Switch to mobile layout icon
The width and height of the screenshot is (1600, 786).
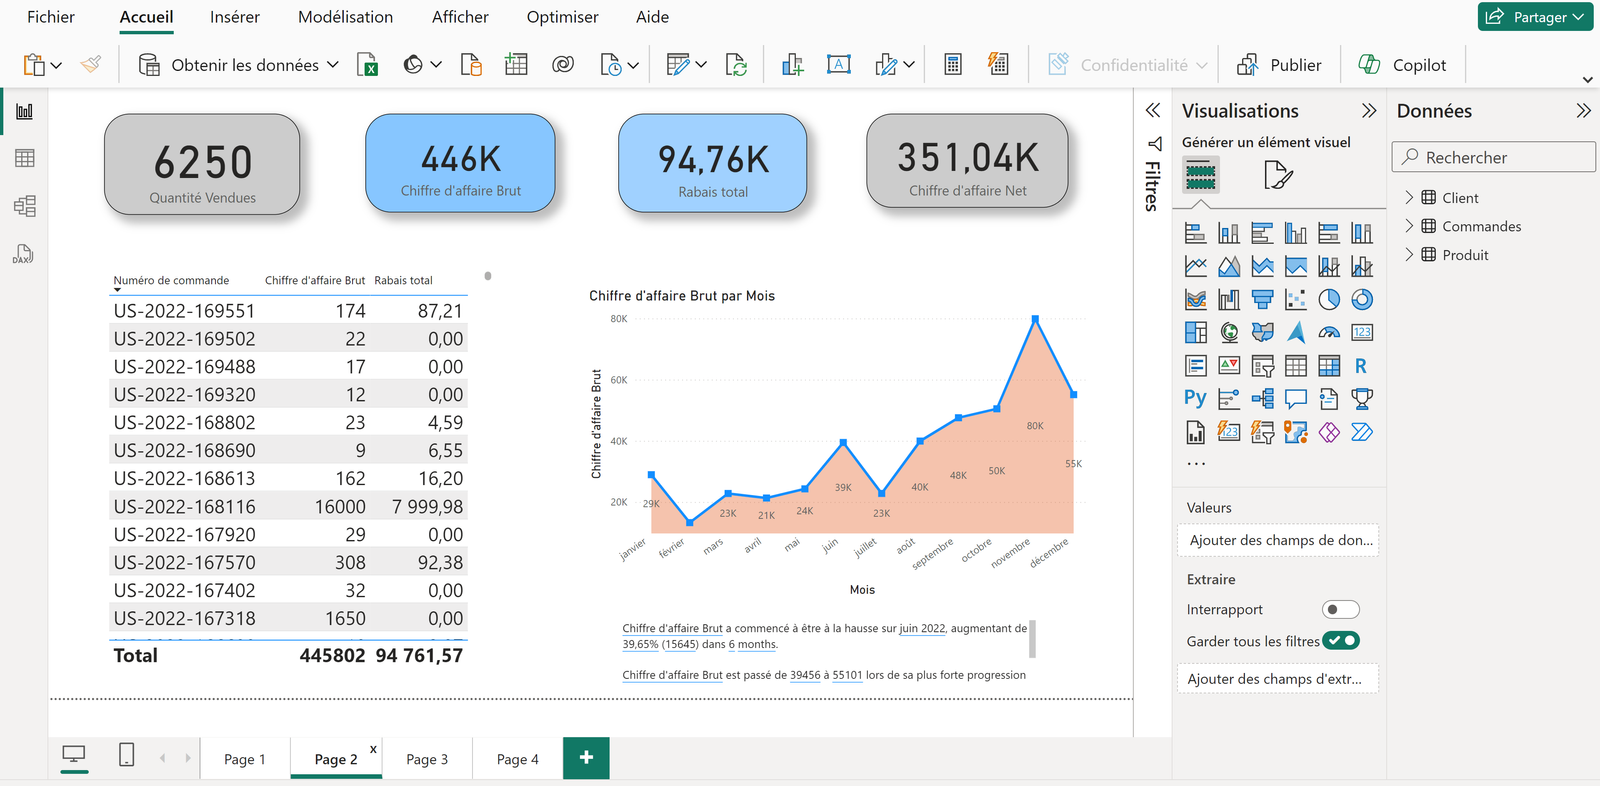126,755
